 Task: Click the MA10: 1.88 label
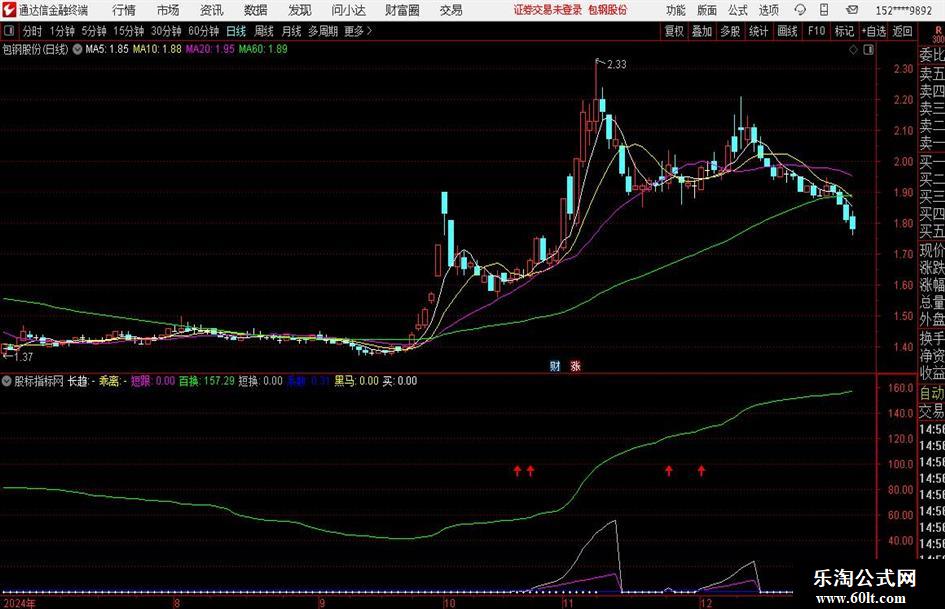click(x=157, y=49)
